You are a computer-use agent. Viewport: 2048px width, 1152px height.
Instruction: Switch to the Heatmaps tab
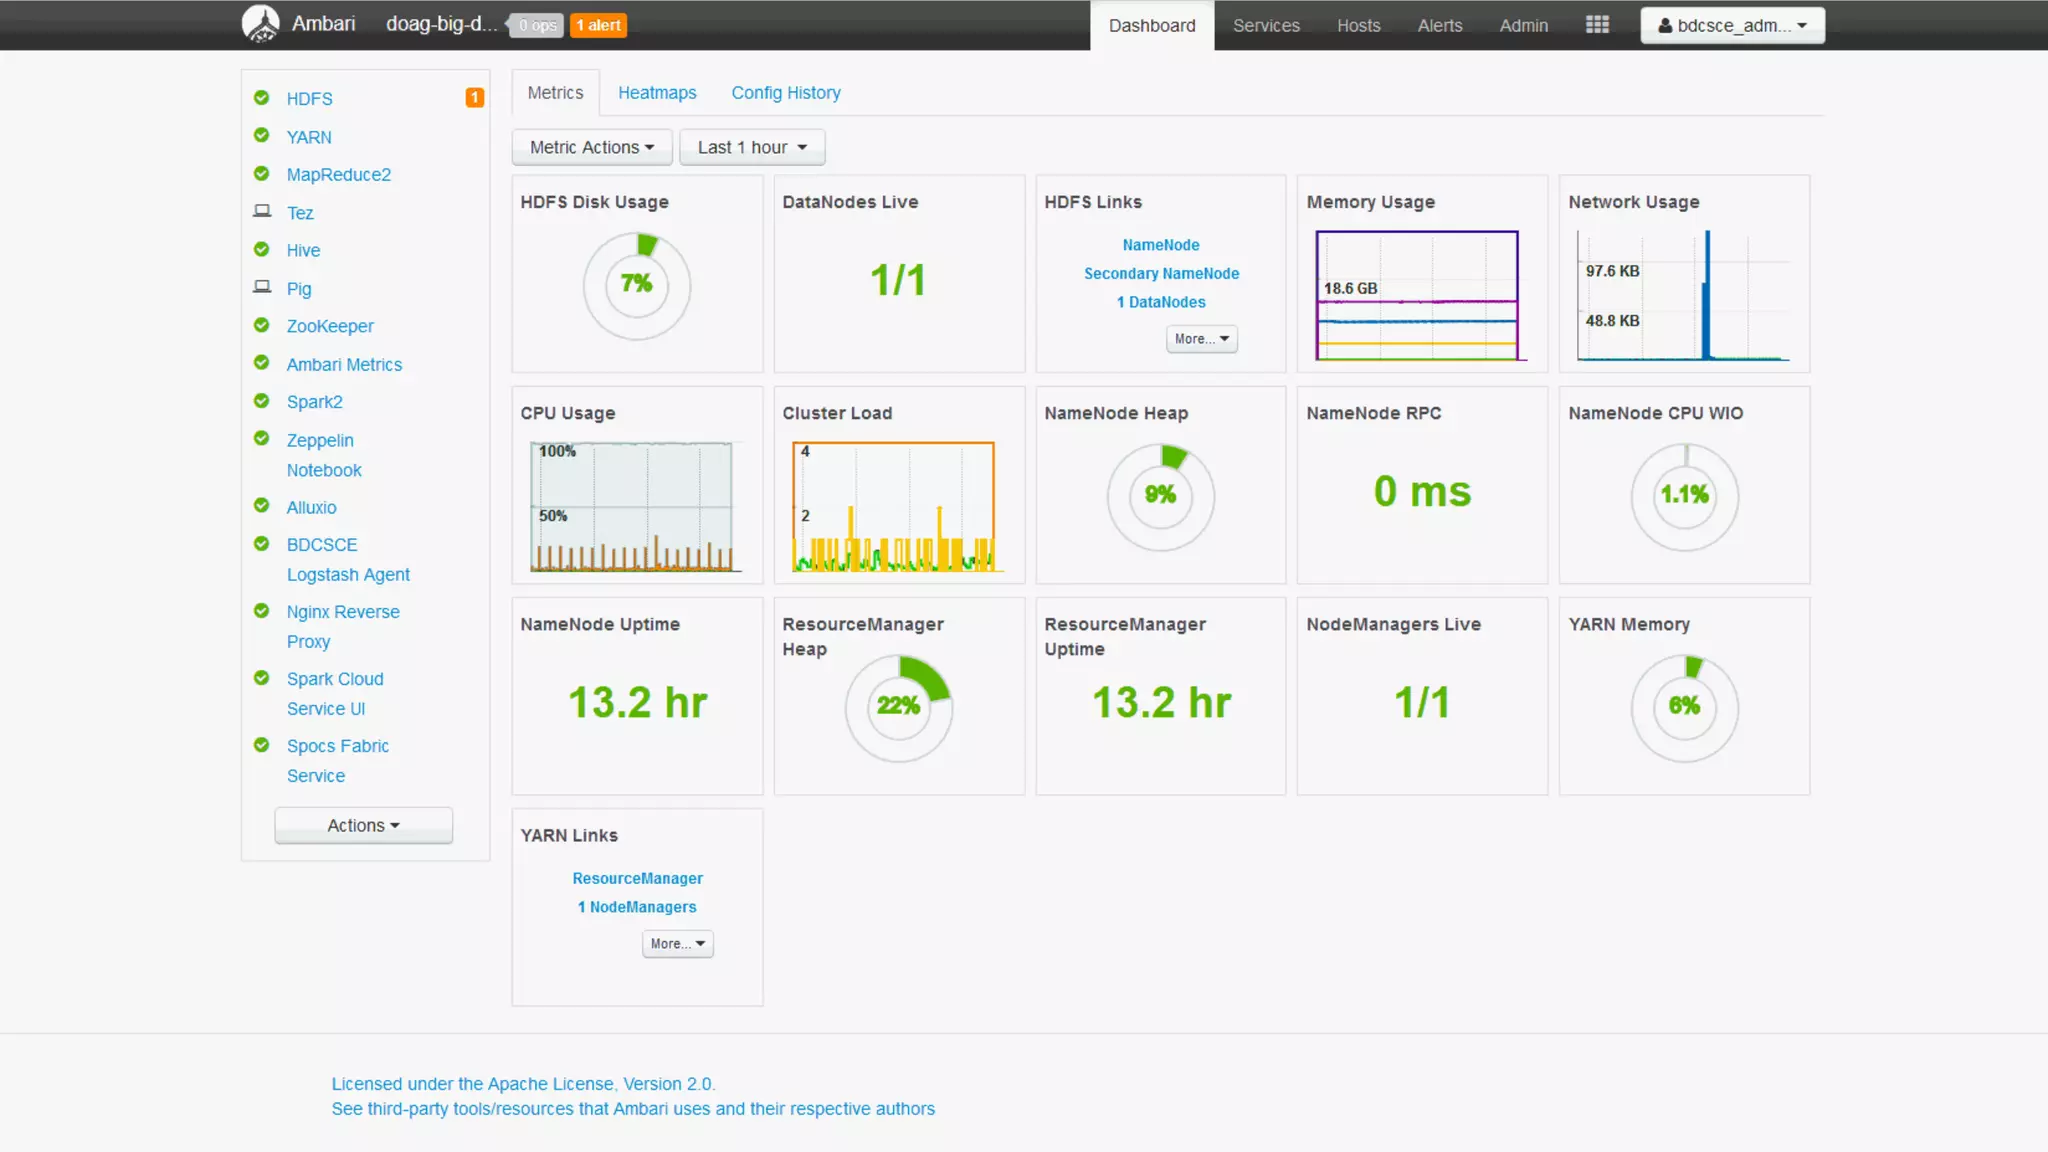(656, 93)
